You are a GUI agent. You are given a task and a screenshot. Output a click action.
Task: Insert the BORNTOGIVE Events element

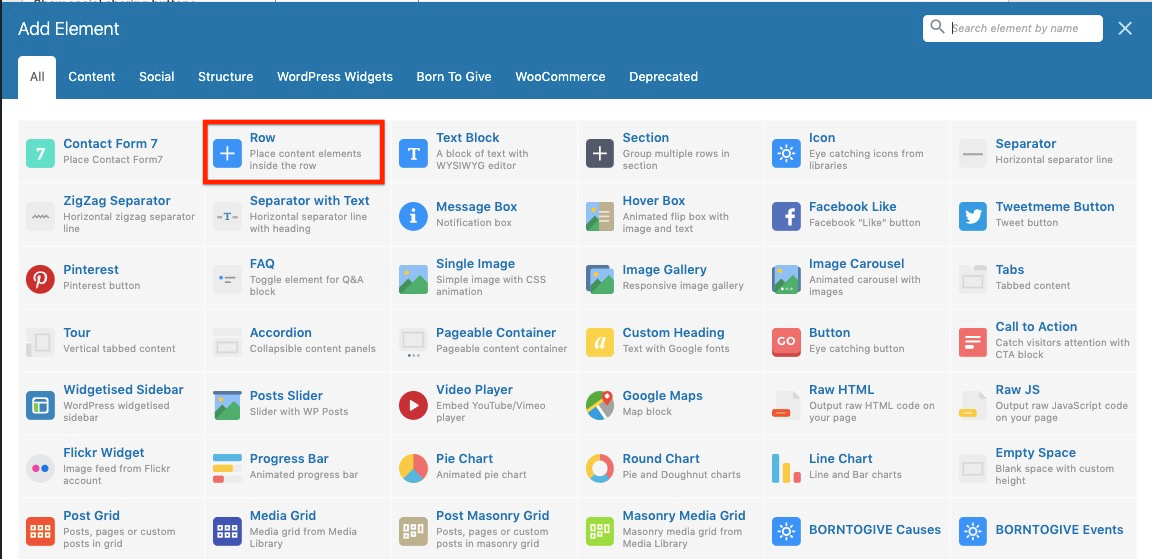(x=1044, y=529)
